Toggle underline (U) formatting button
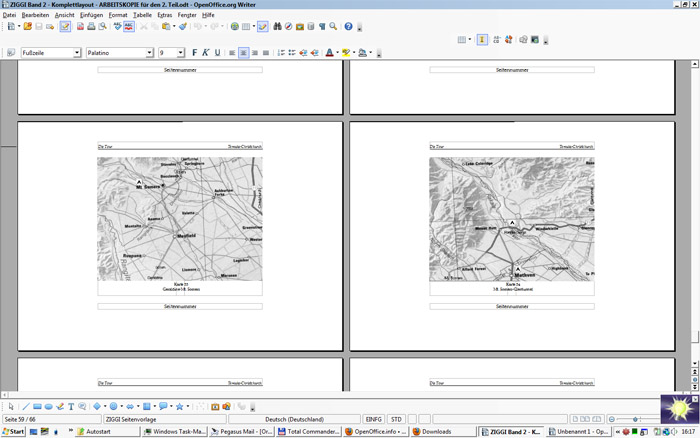This screenshot has height=438, width=700. 218,52
